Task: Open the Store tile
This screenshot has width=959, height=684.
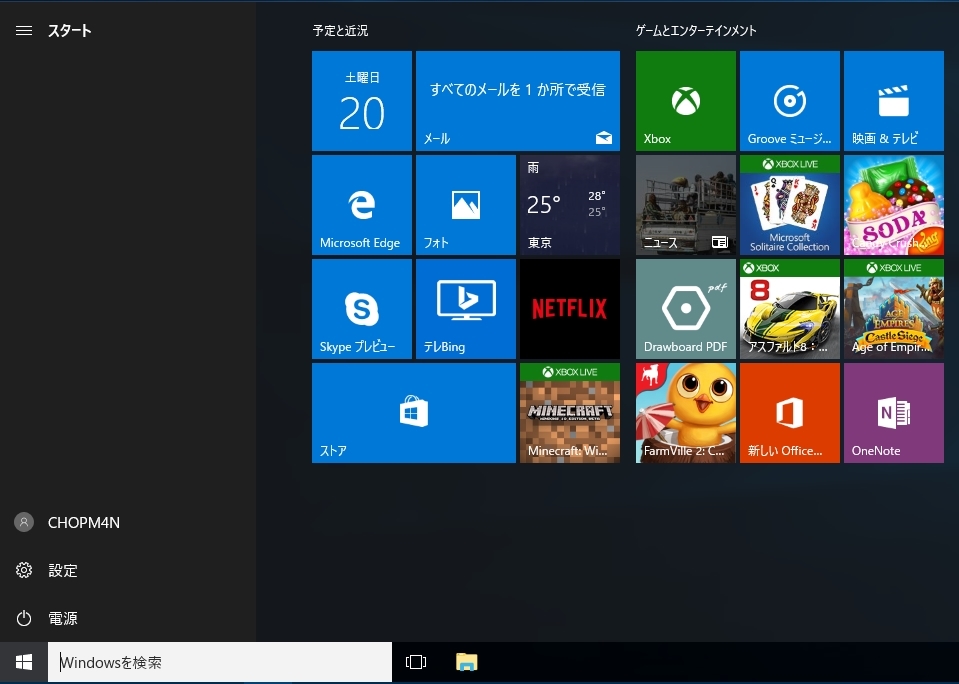Action: (414, 413)
